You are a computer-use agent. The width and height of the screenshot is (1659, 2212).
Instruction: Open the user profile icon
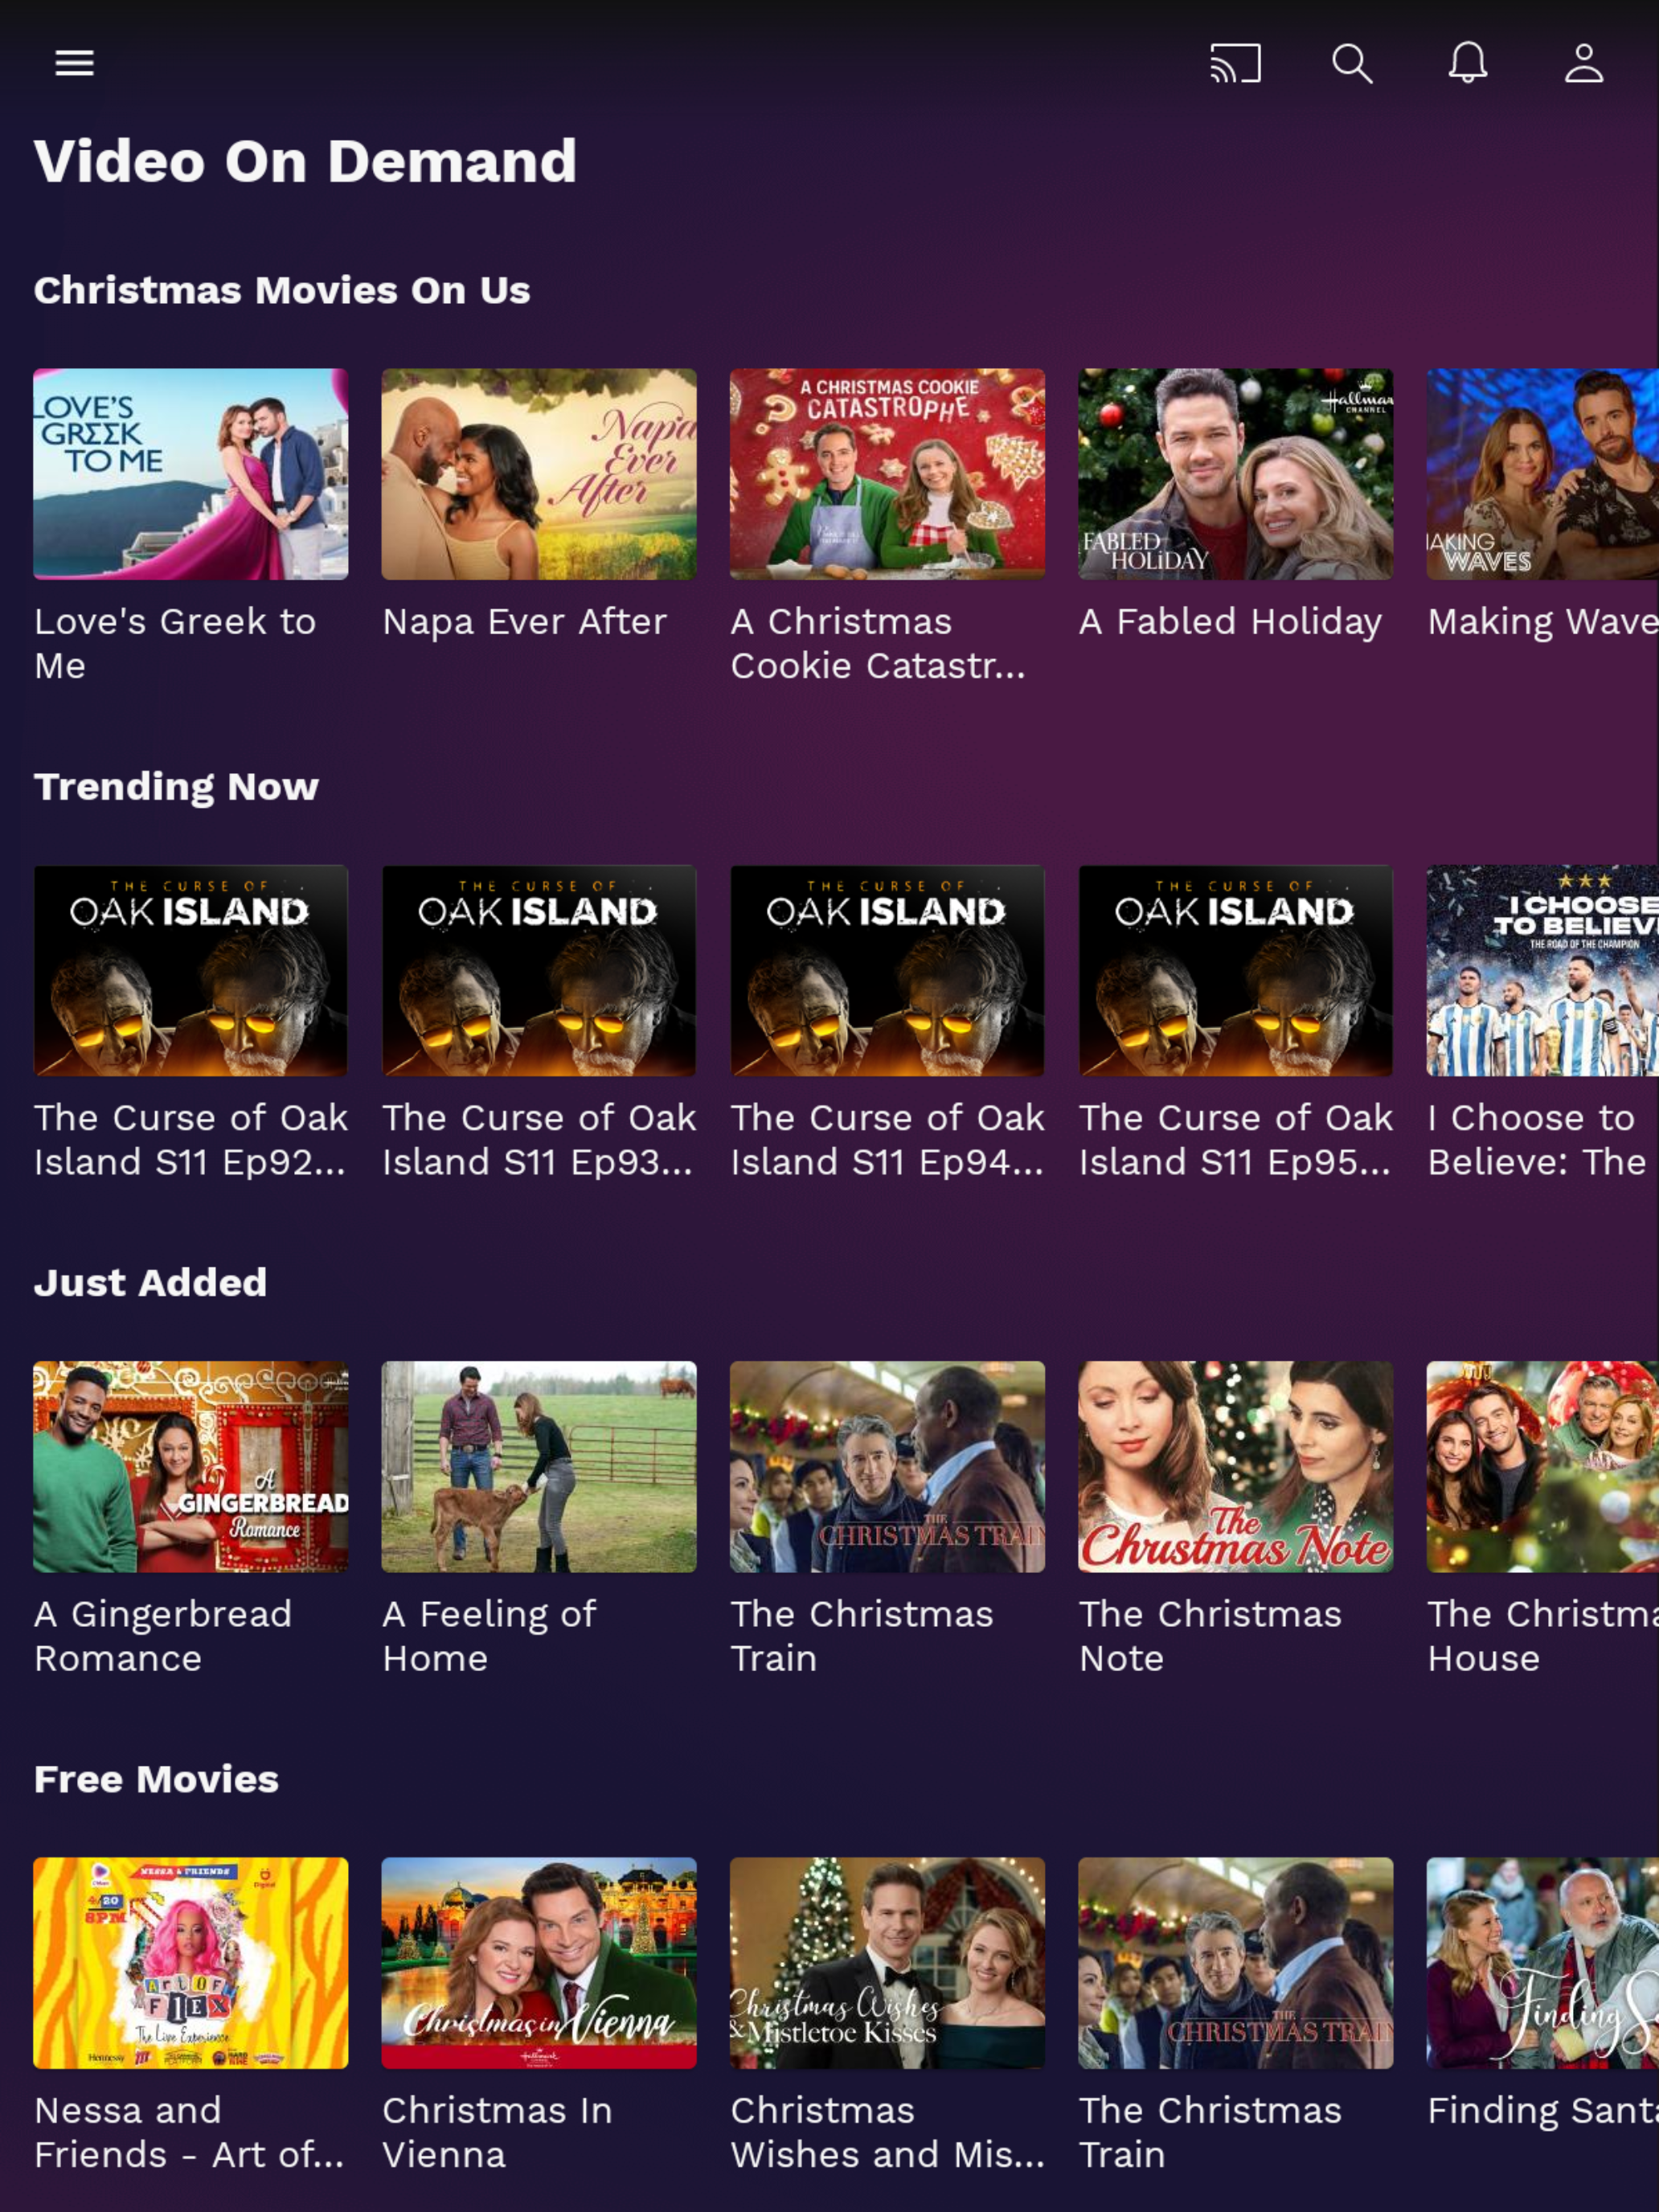coord(1584,63)
